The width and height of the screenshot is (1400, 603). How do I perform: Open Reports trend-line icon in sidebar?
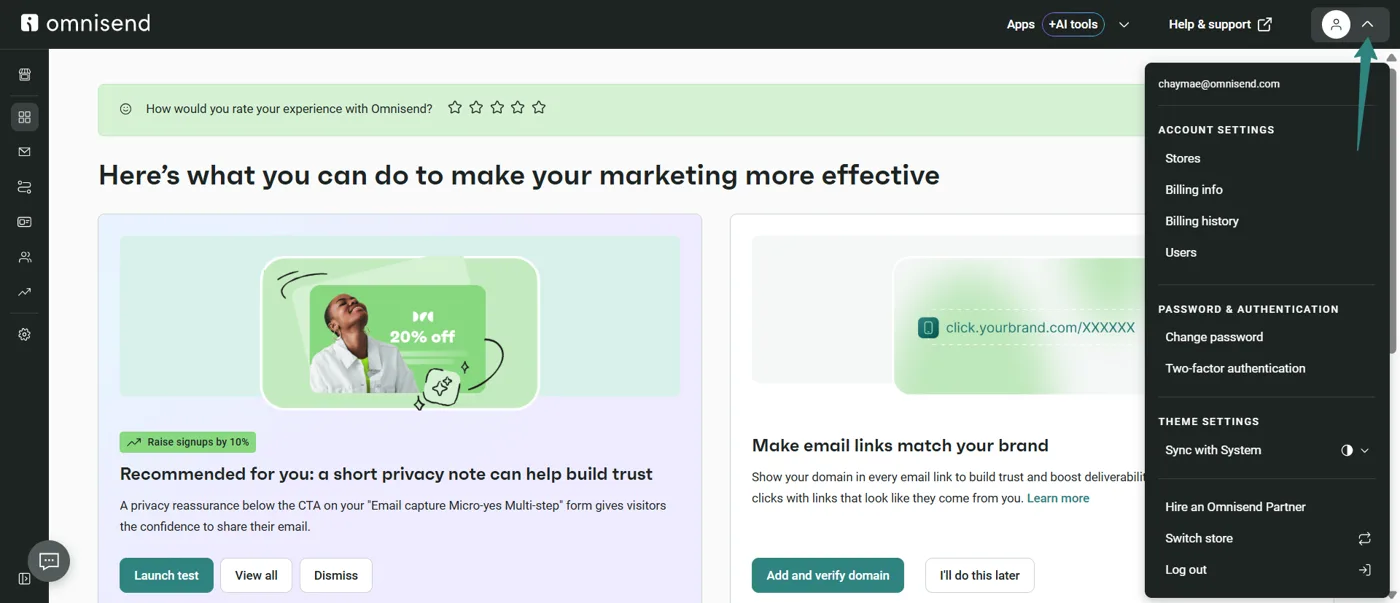pyautogui.click(x=24, y=292)
